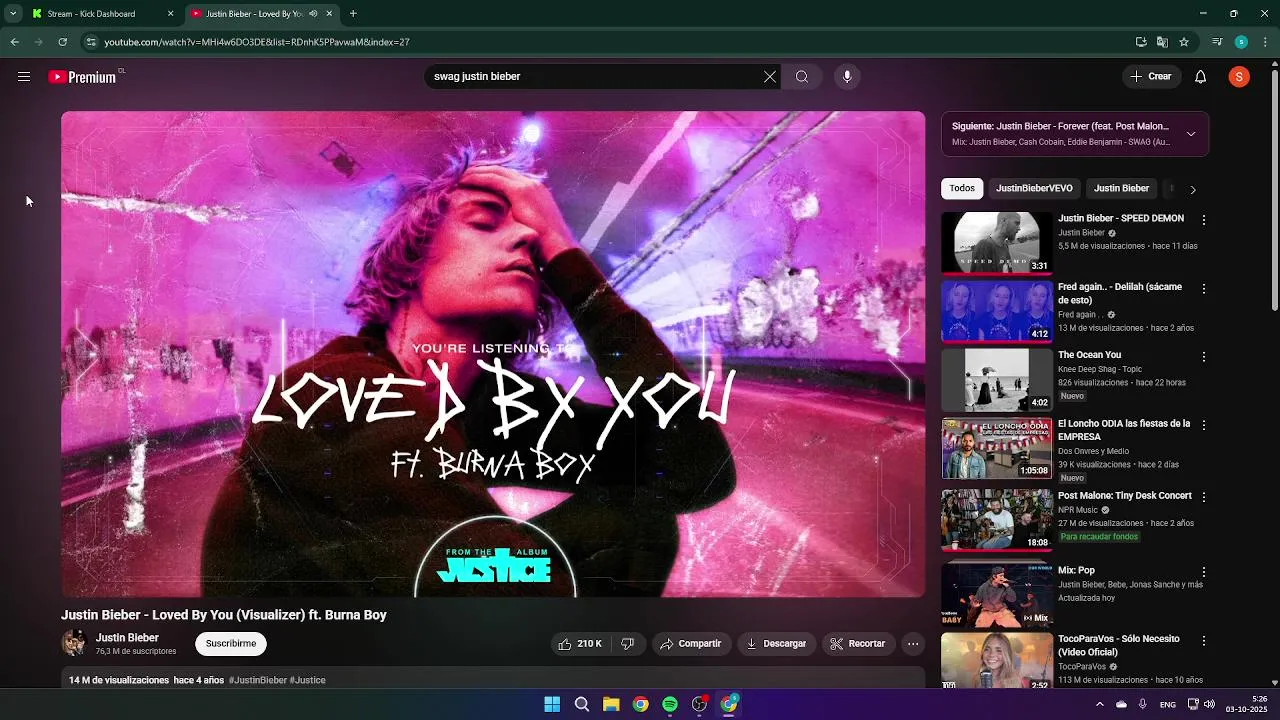The width and height of the screenshot is (1280, 720).
Task: Bookmark this page with the star
Action: pos(1184,42)
